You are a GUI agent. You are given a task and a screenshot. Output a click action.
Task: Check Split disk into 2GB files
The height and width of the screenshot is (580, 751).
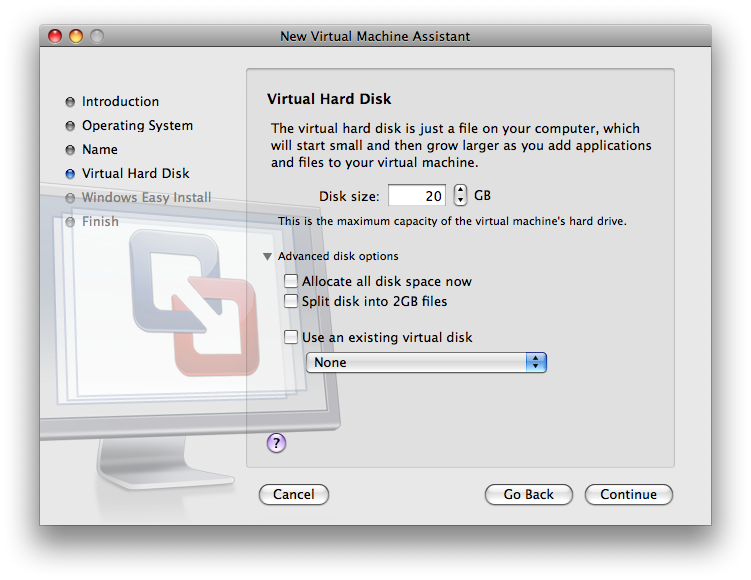(291, 301)
